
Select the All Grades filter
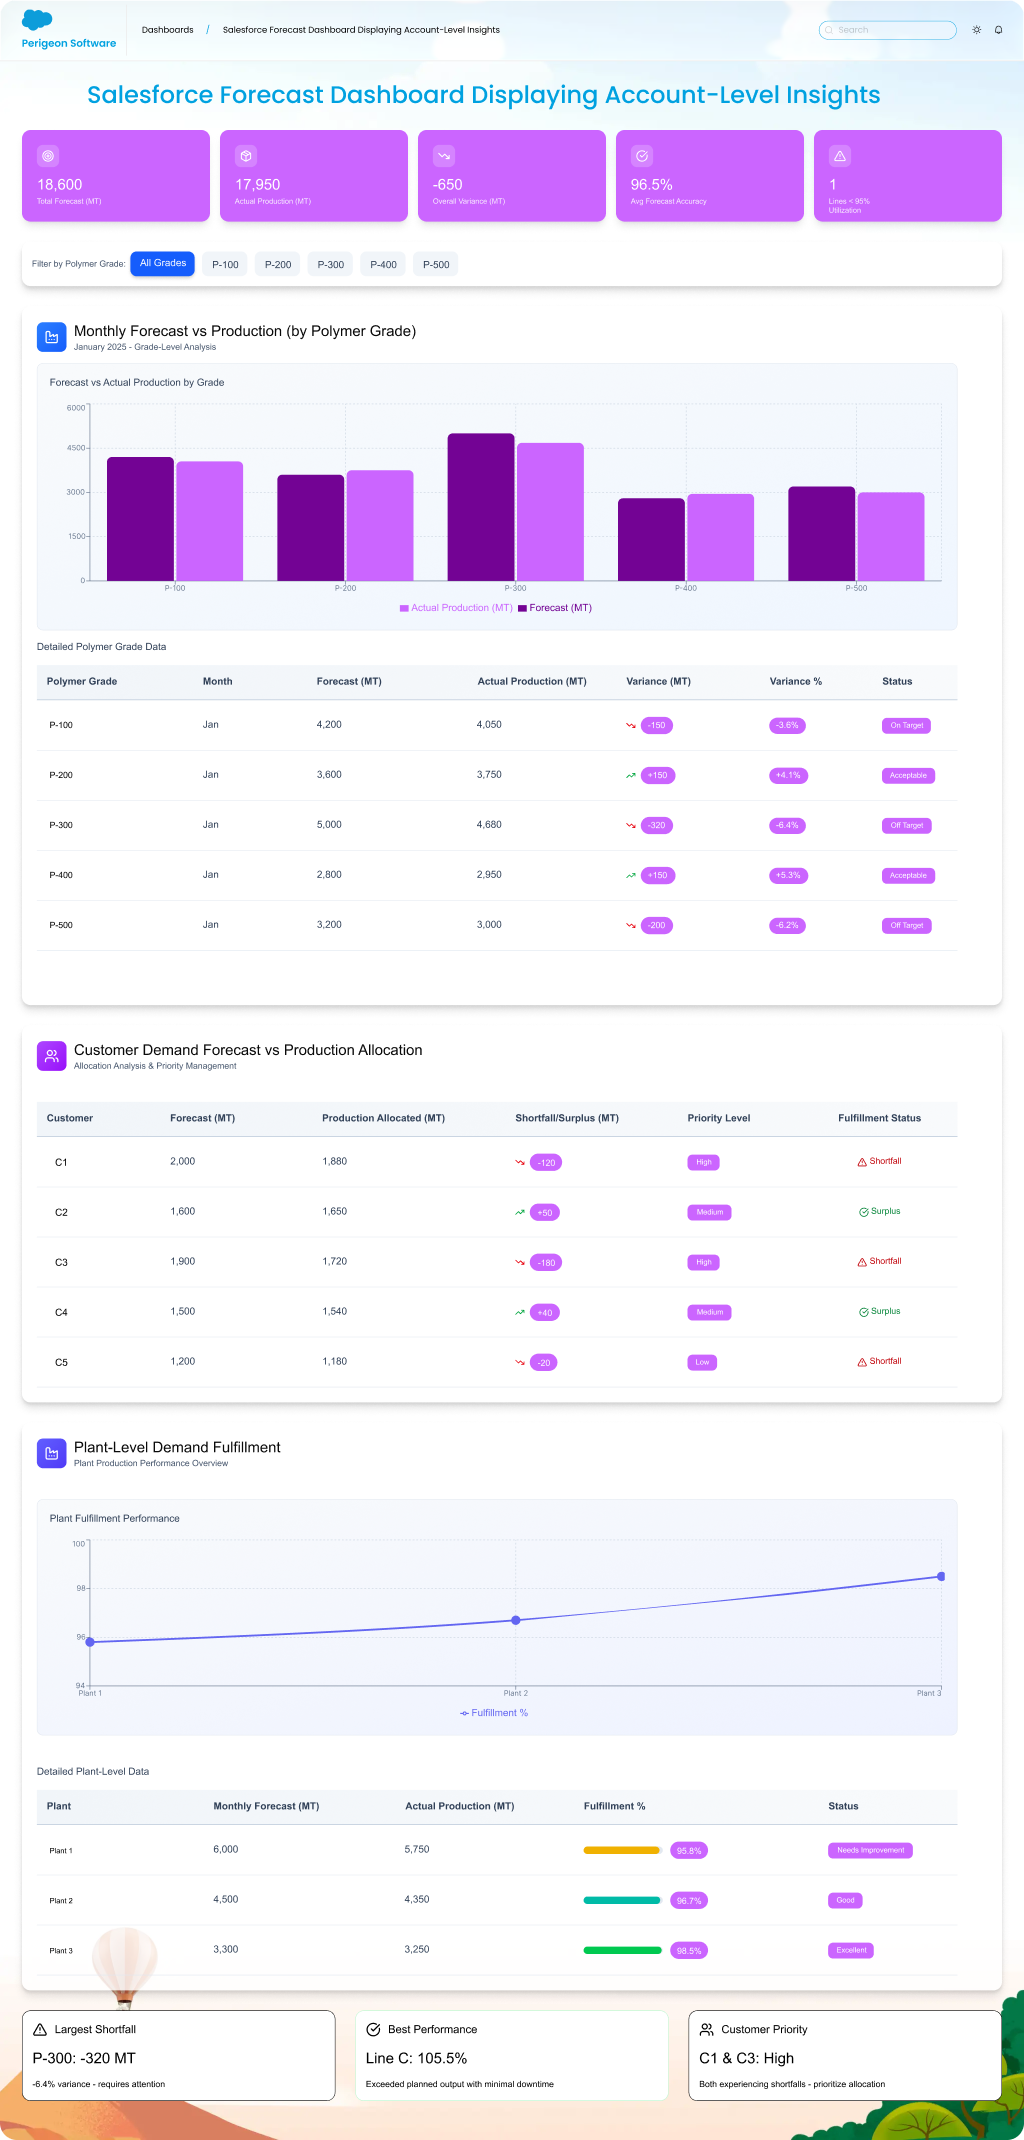point(162,264)
